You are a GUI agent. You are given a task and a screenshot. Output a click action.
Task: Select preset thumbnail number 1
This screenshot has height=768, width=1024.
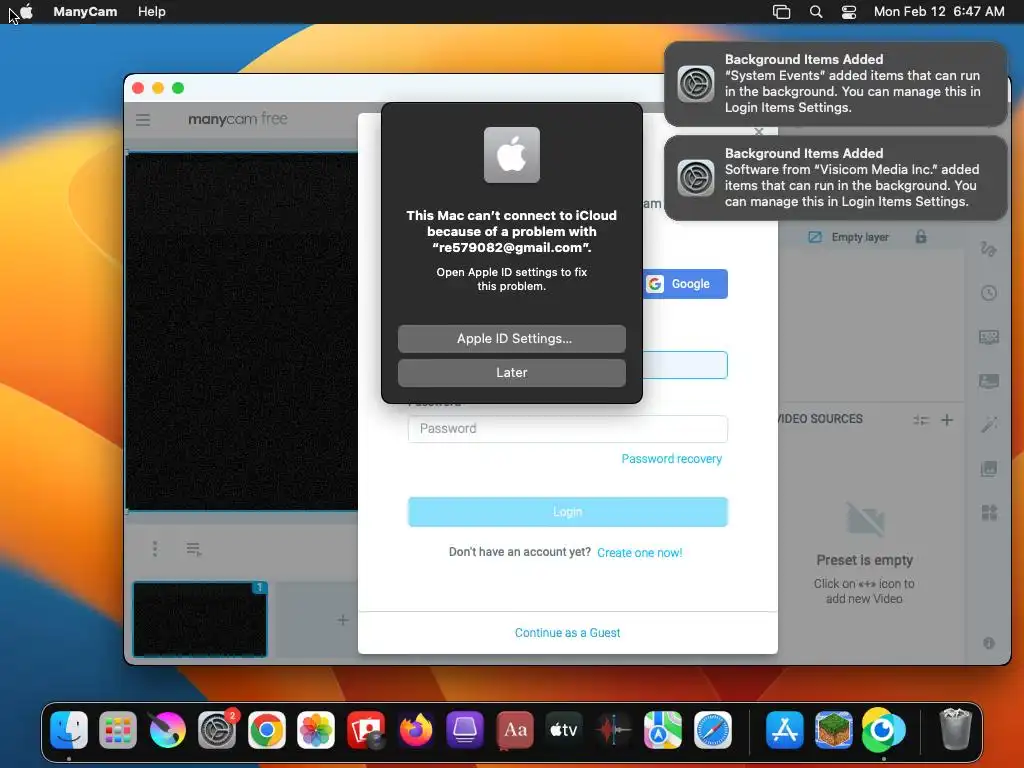(x=200, y=619)
